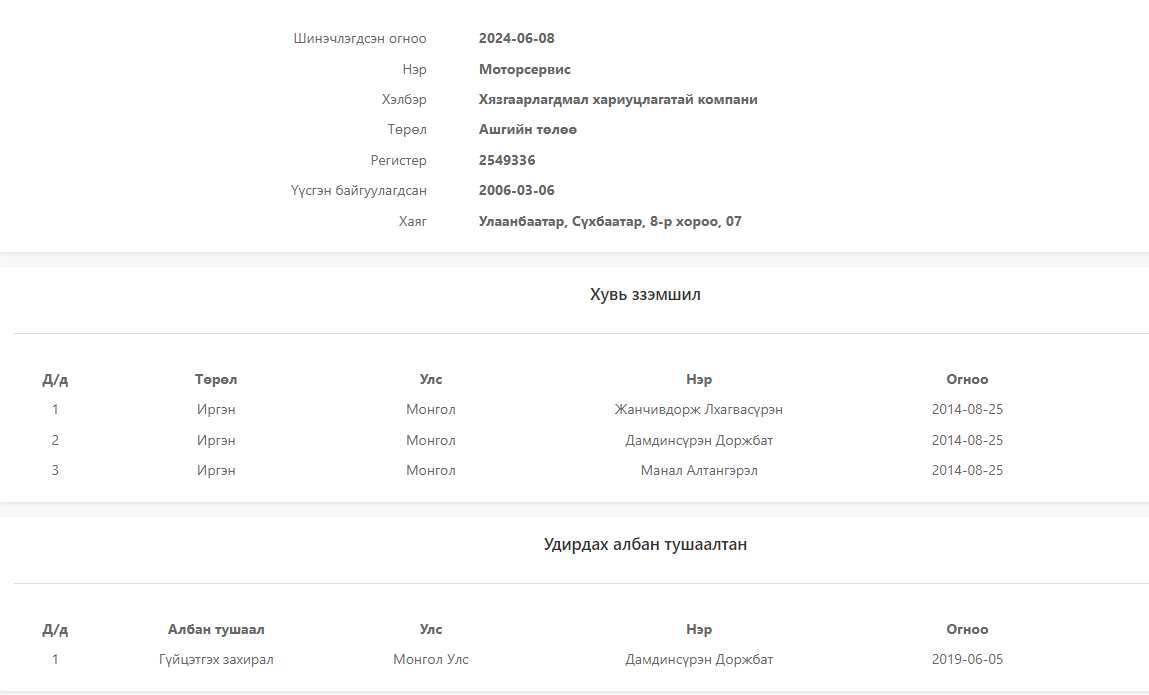Click the Ашгийн төлөө type value

[527, 130]
